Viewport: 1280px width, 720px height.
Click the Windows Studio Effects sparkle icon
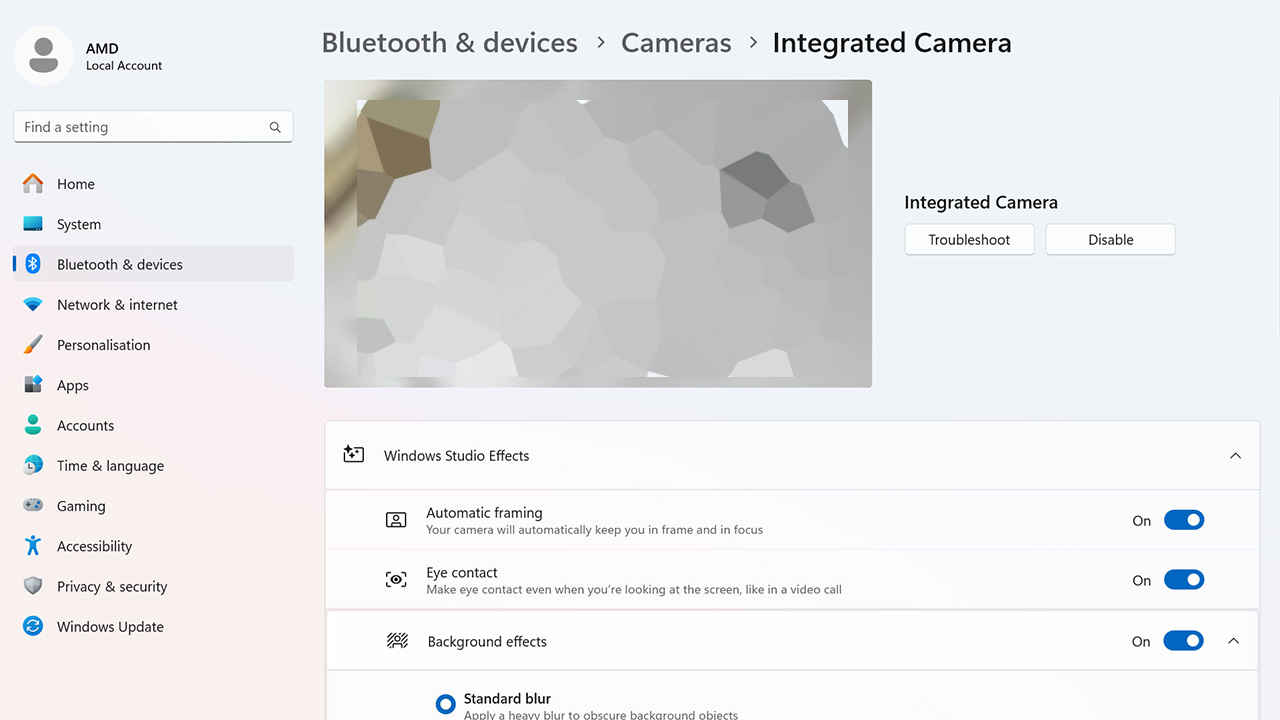(x=353, y=455)
